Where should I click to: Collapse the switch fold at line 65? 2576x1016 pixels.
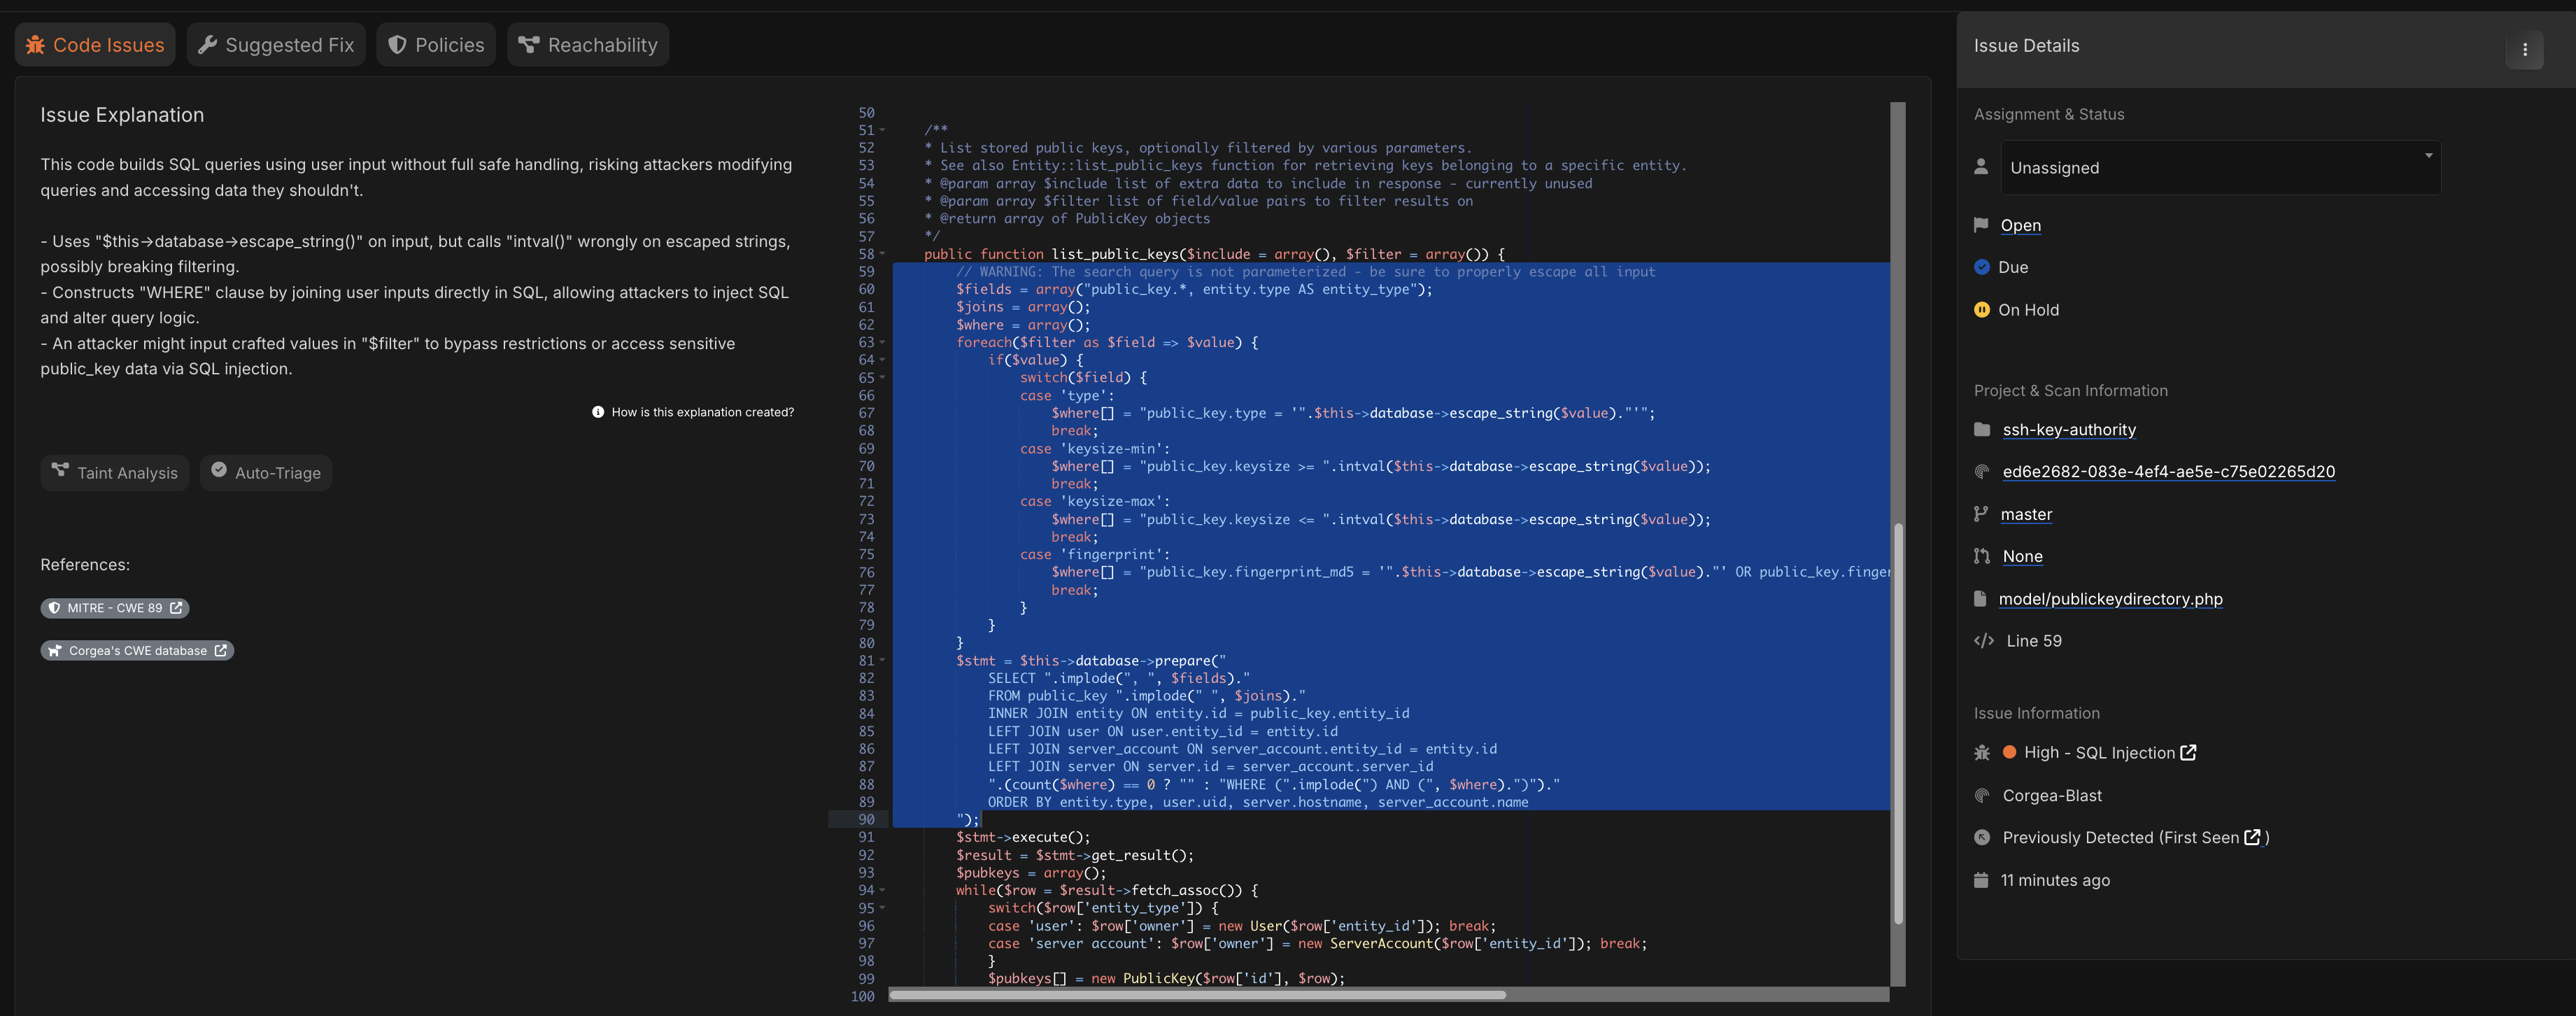point(882,378)
